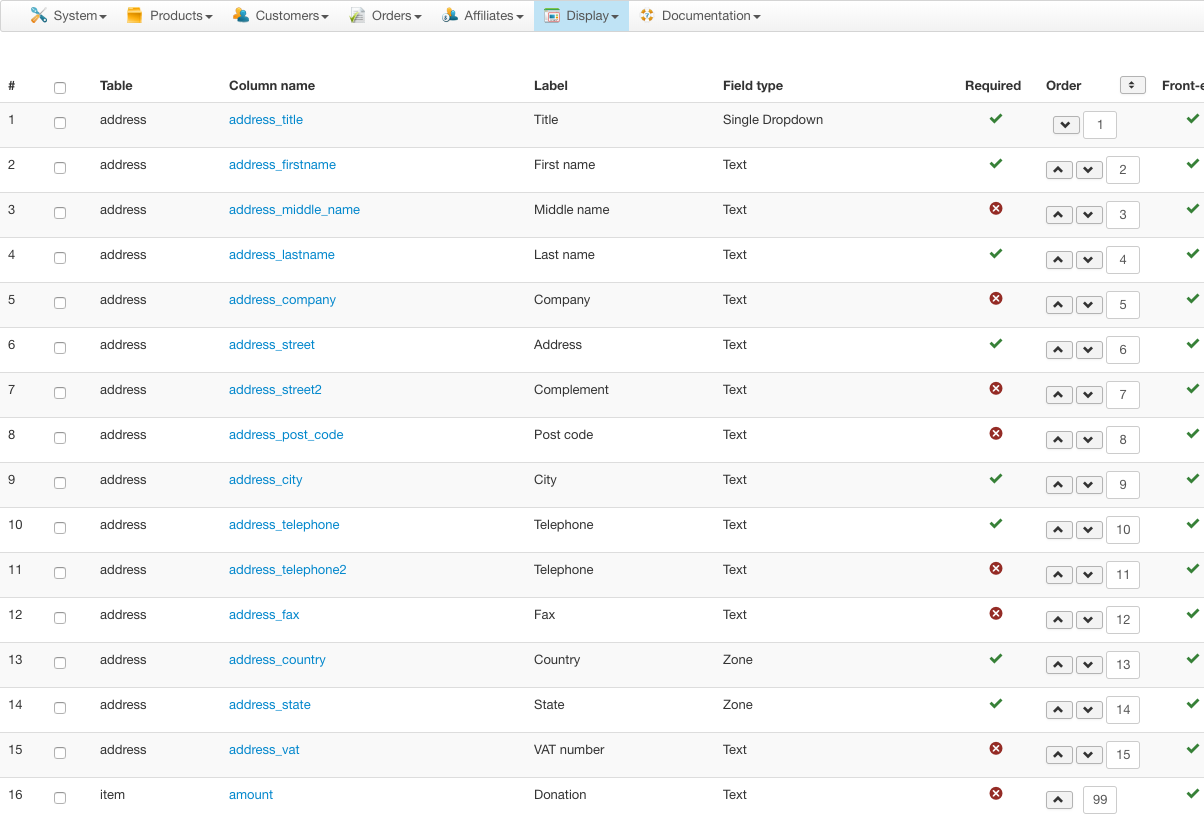Open the Display menu
1204x838 pixels.
(581, 16)
